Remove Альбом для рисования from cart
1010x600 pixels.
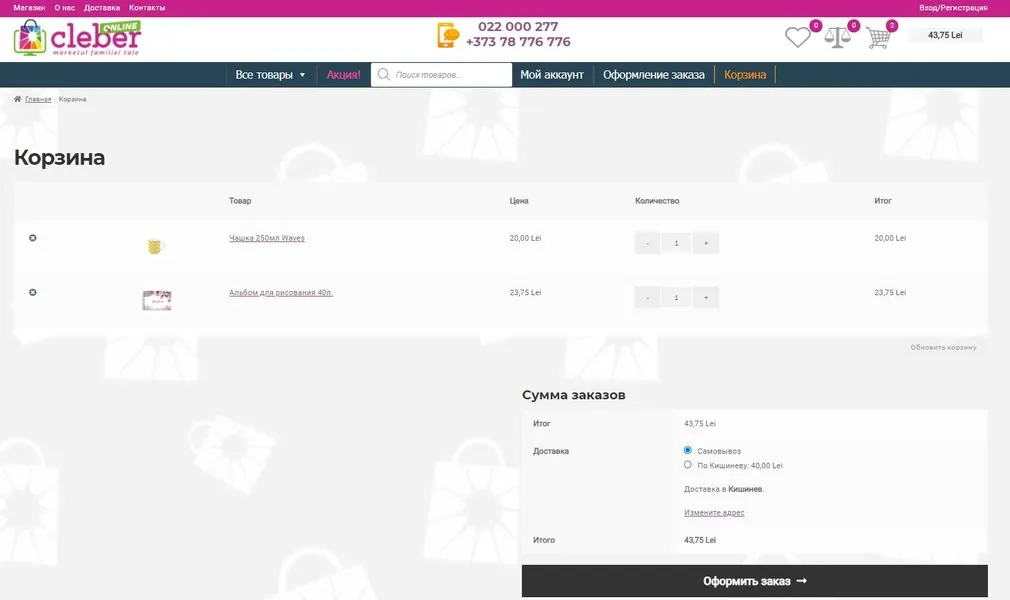[33, 292]
